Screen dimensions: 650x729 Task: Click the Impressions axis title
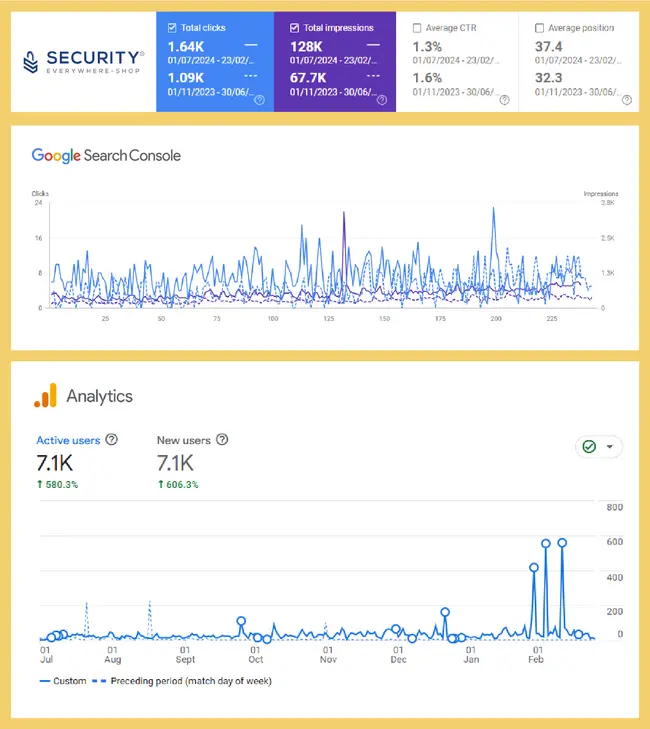601,194
